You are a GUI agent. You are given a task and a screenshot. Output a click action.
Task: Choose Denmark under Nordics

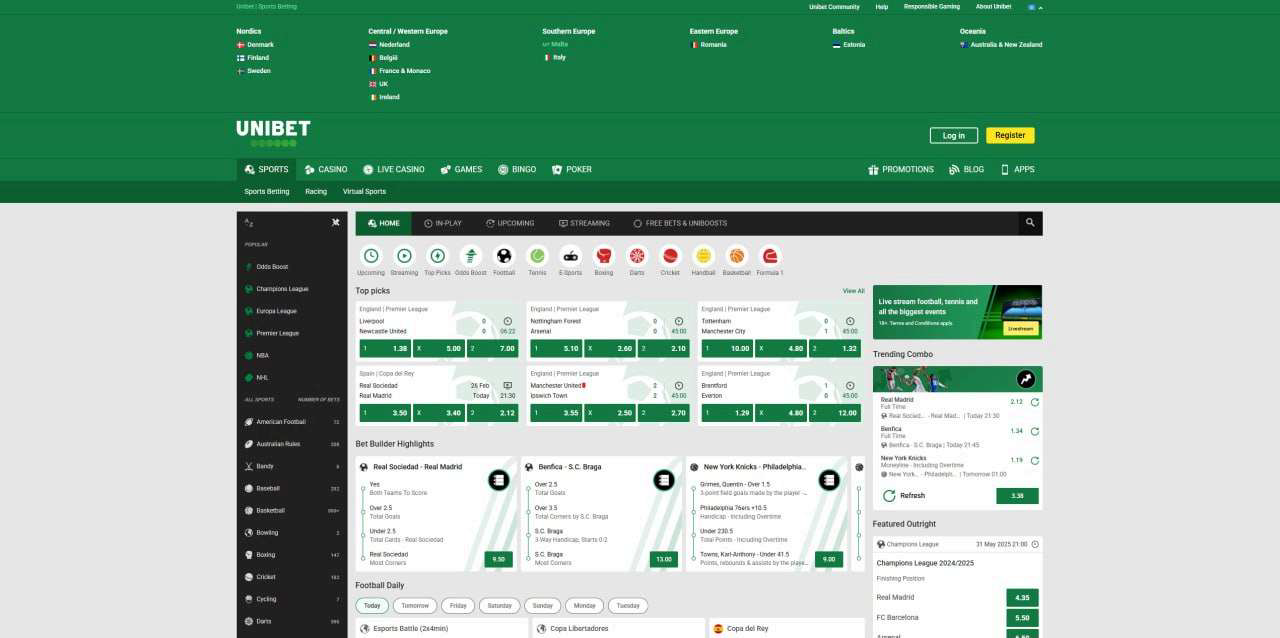[x=255, y=45]
